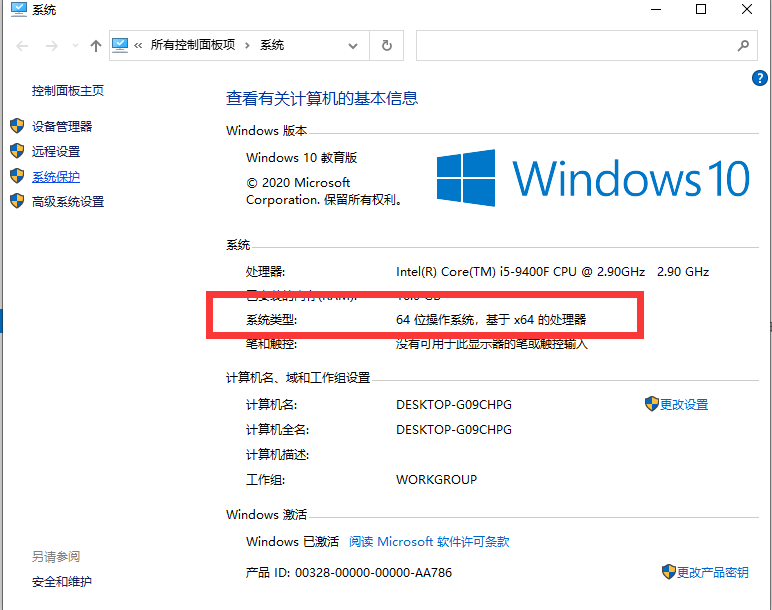772x610 pixels.
Task: Select Windows 已激活 status text
Action: click(x=292, y=542)
